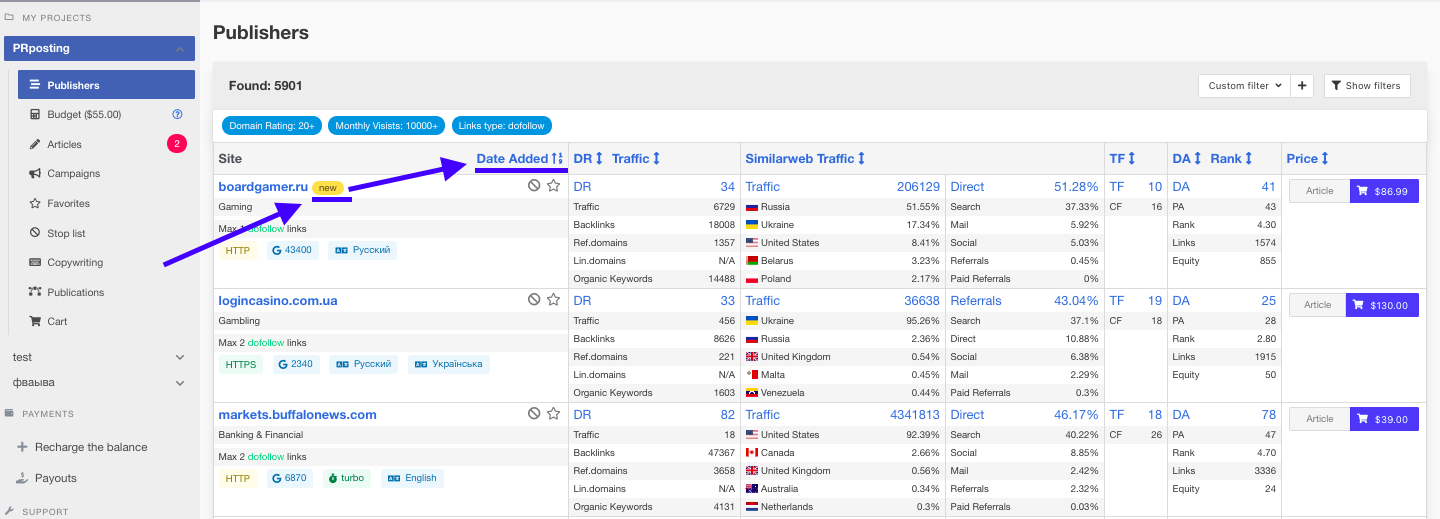Click Links type: dofollow filter tag
Screen dimensions: 1440x519
click(502, 126)
